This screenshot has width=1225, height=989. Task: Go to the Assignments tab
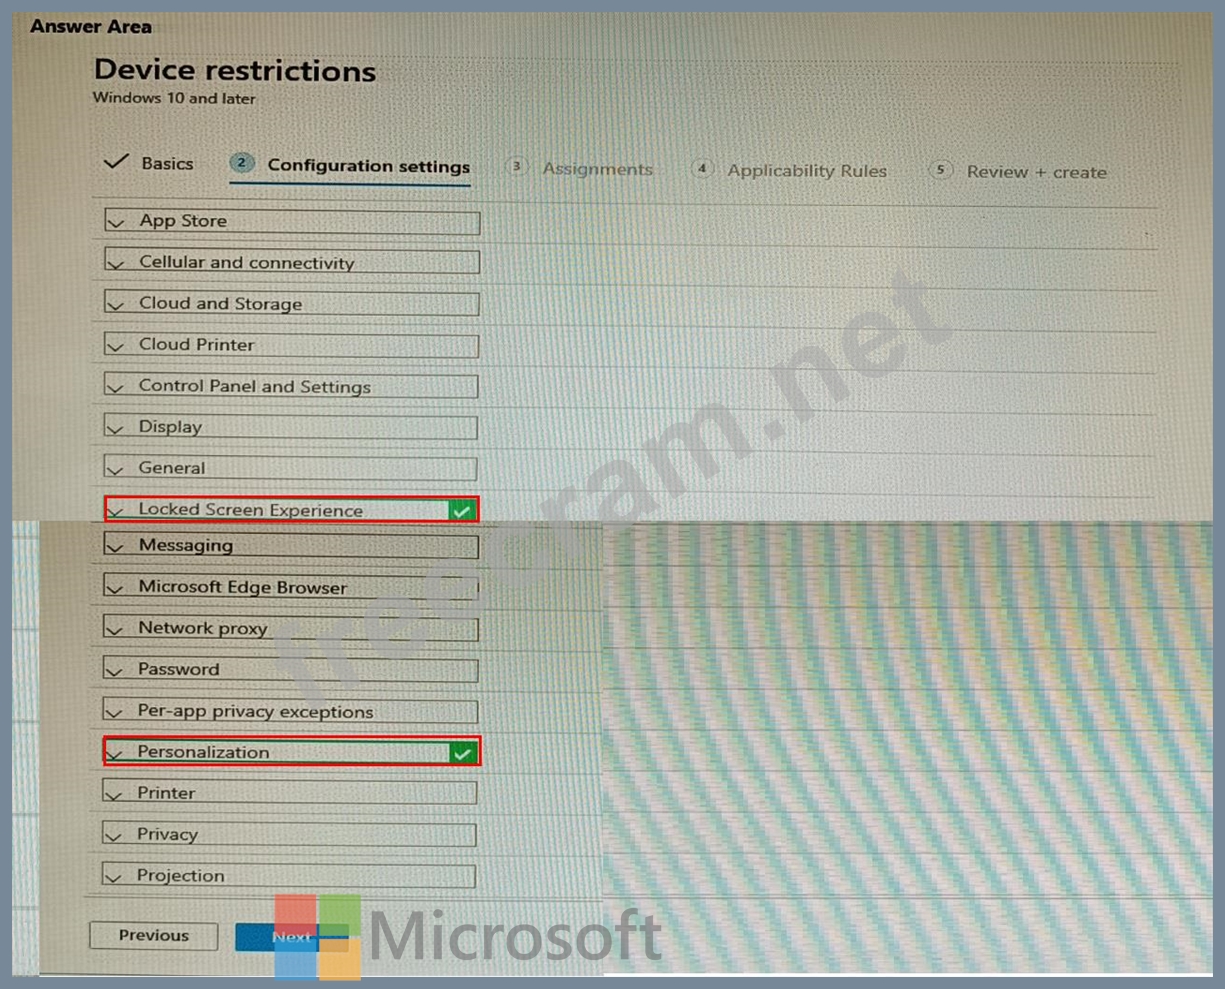point(596,170)
